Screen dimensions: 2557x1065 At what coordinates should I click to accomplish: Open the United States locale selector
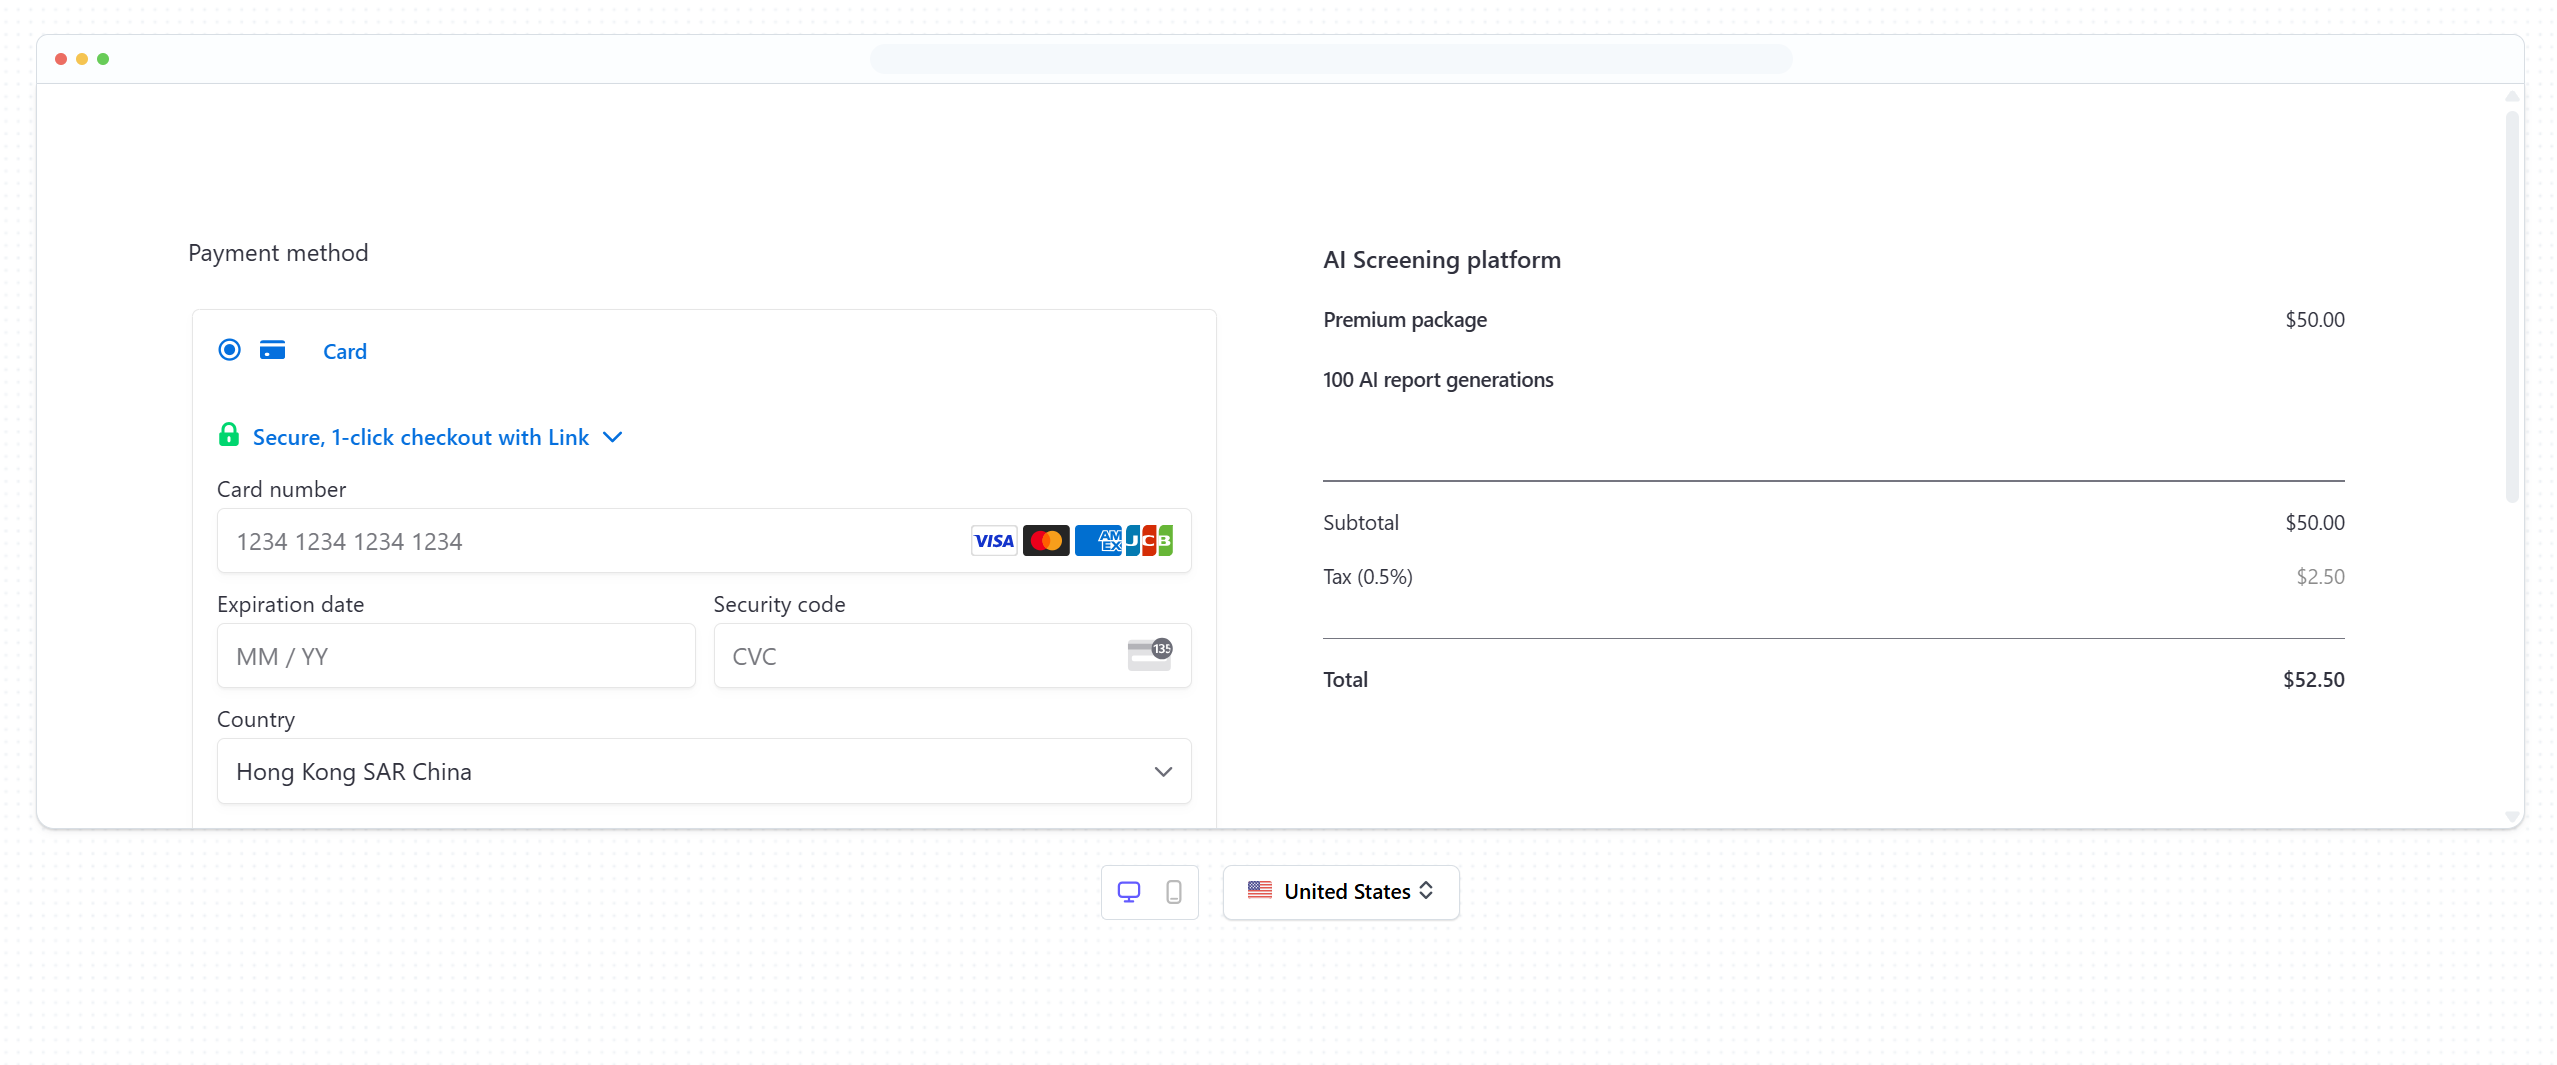pyautogui.click(x=1341, y=892)
